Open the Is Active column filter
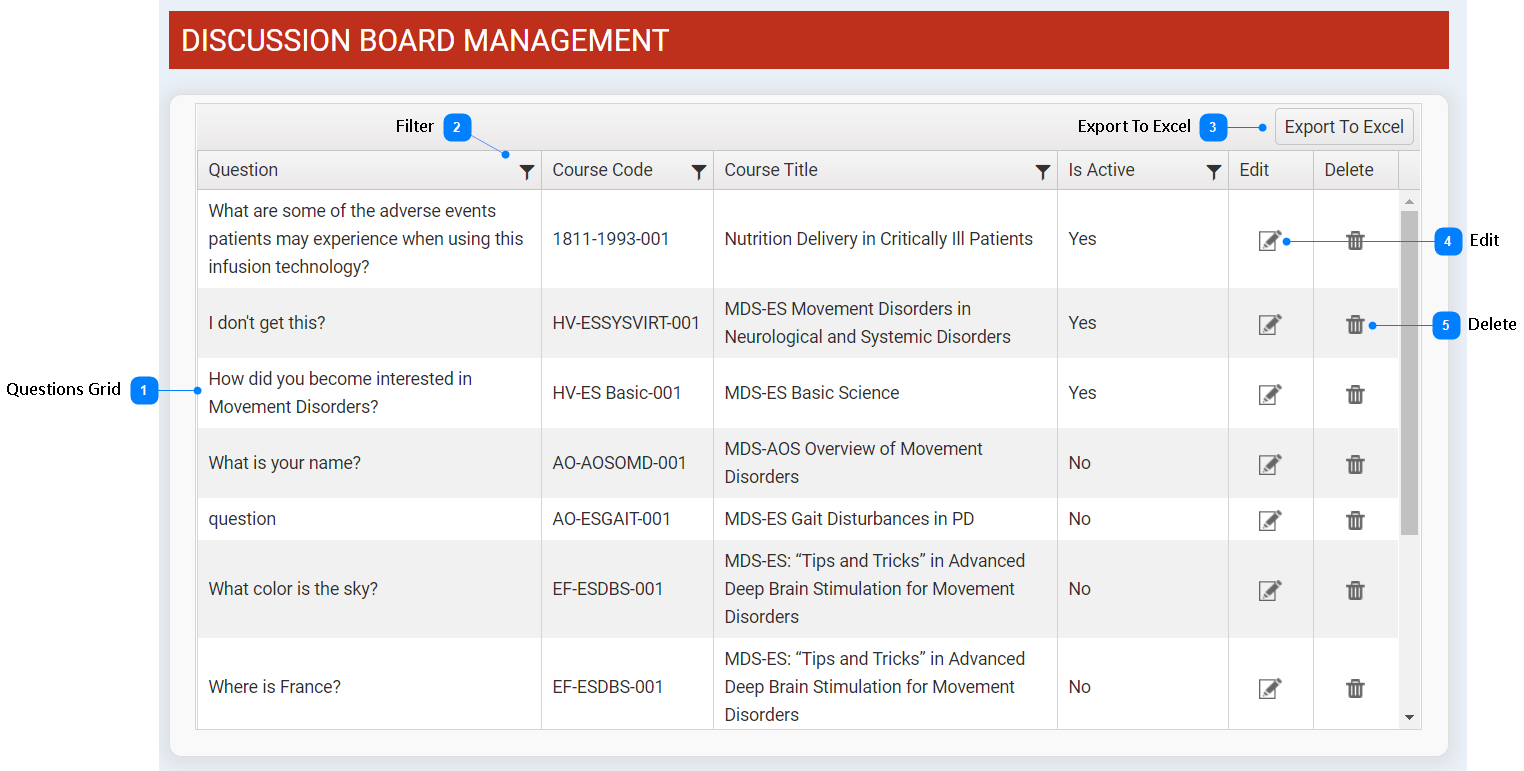The width and height of the screenshot is (1524, 771). pyautogui.click(x=1213, y=172)
